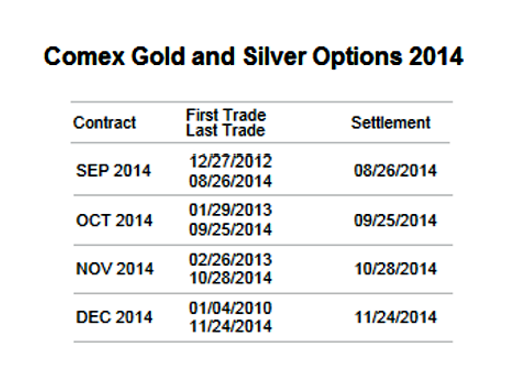Click the first trade date 12/27/2012
This screenshot has width=518, height=388.
pyautogui.click(x=231, y=161)
